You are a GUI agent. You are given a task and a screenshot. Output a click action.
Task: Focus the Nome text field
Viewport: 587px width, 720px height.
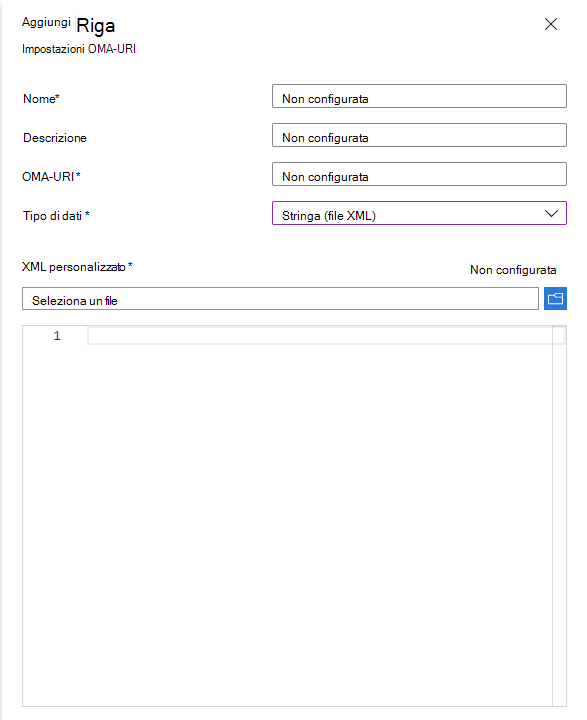[x=419, y=96]
